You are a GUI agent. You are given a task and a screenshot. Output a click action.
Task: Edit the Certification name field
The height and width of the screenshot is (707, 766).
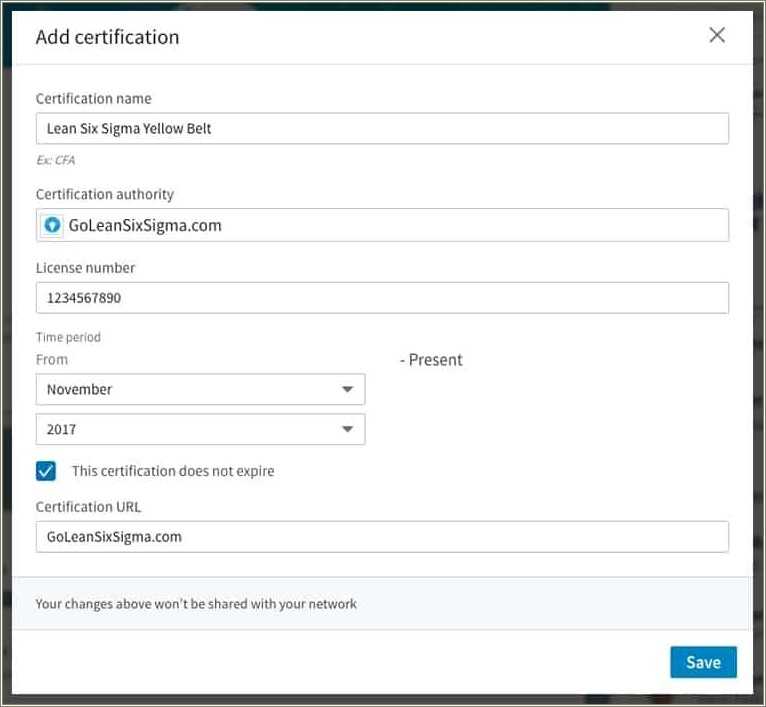(382, 129)
